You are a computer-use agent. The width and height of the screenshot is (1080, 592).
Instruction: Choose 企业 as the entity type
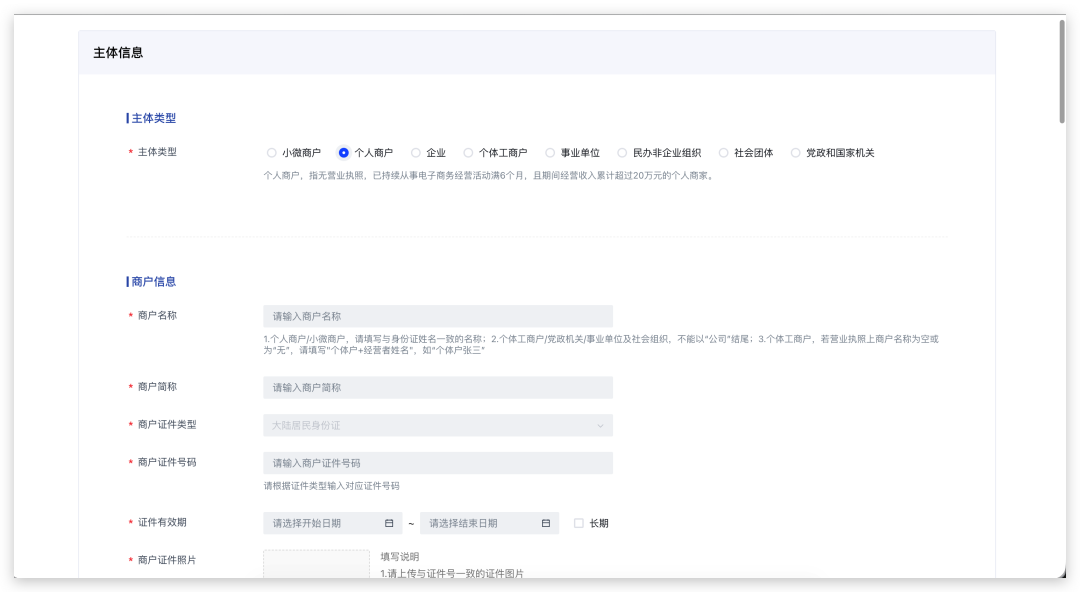click(x=416, y=153)
